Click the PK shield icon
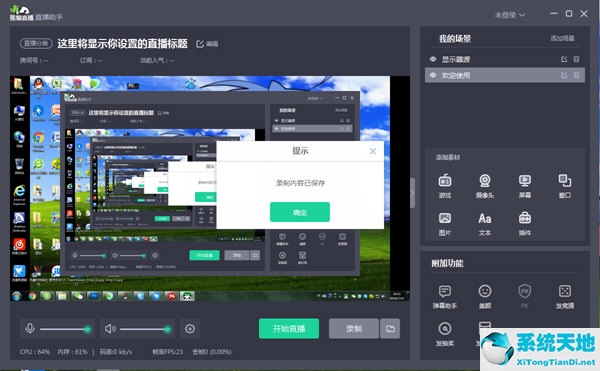The width and height of the screenshot is (600, 371). click(x=525, y=292)
